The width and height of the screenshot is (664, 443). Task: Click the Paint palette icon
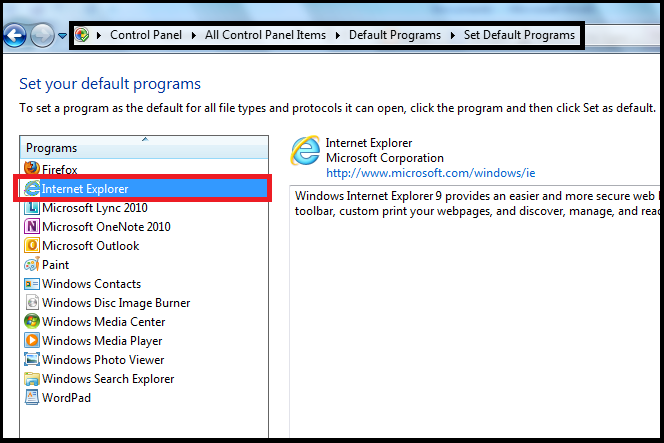pyautogui.click(x=32, y=265)
